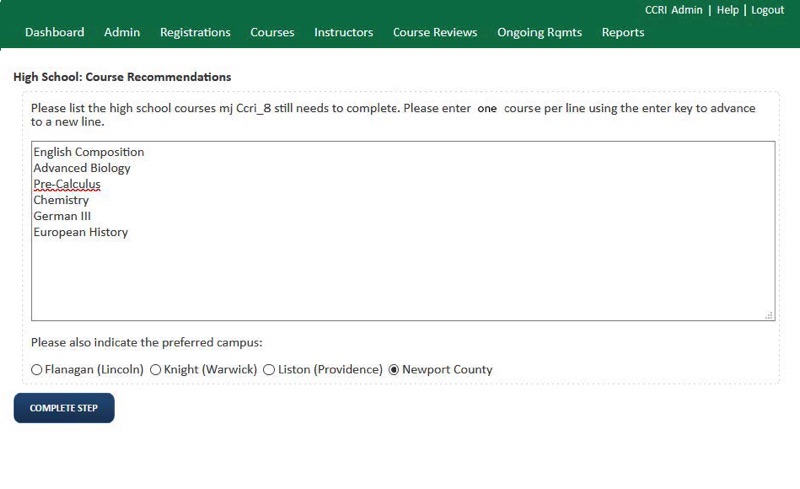Open the Admin menu

(x=122, y=32)
